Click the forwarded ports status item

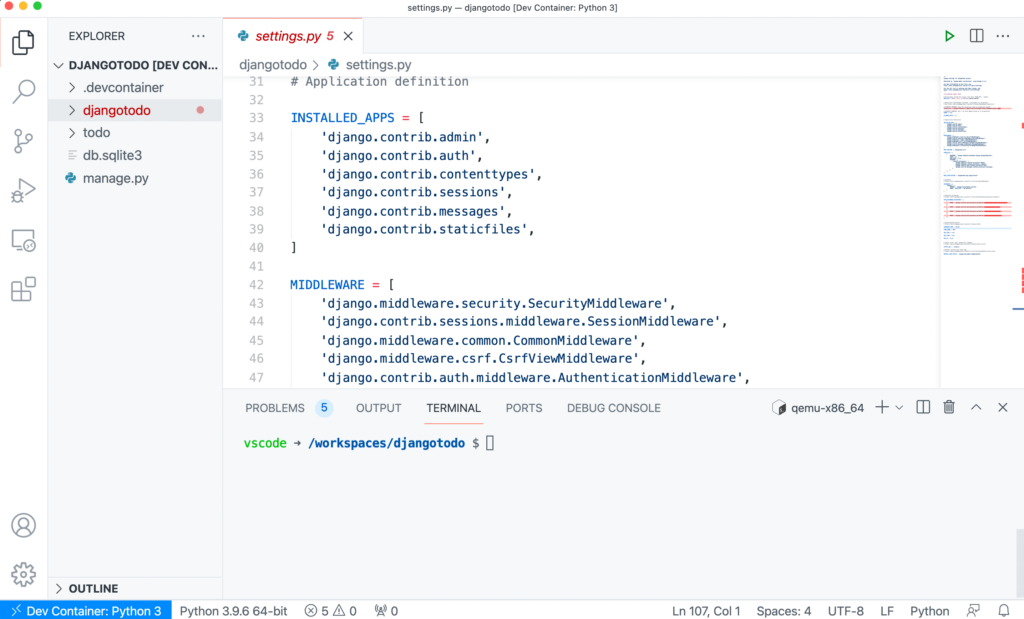pyautogui.click(x=386, y=611)
